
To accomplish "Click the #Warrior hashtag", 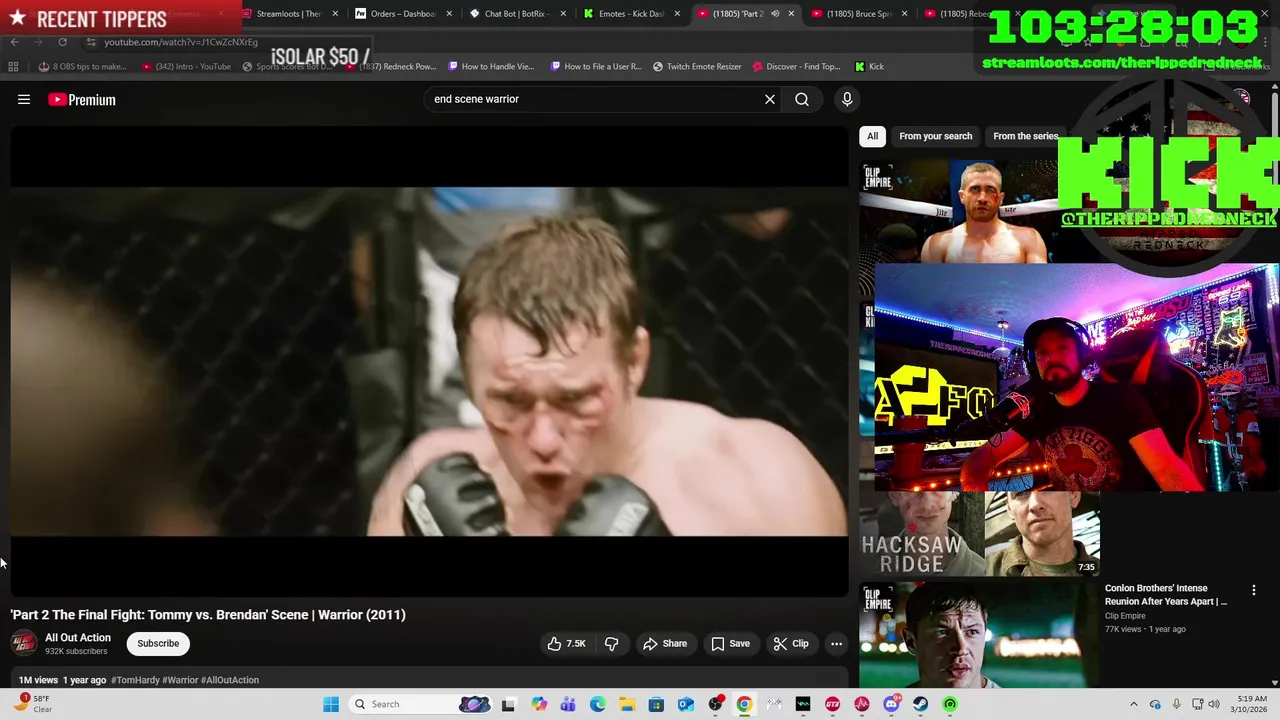I will click(180, 680).
